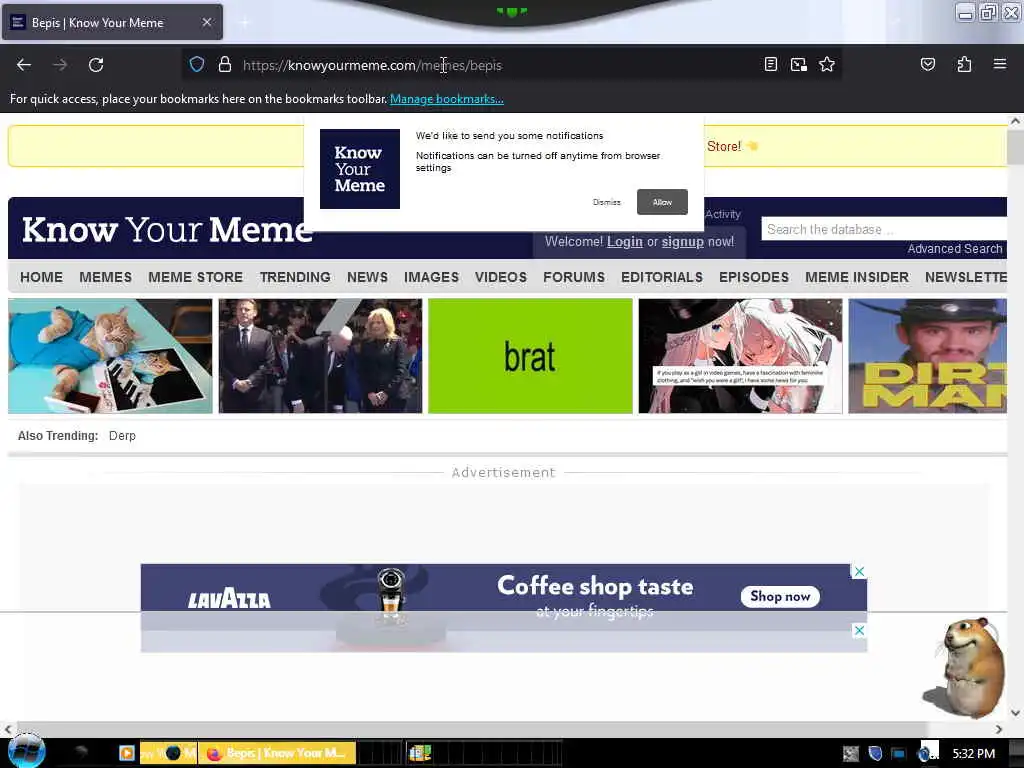Open the Manage bookmarks link
This screenshot has height=768, width=1024.
[447, 99]
